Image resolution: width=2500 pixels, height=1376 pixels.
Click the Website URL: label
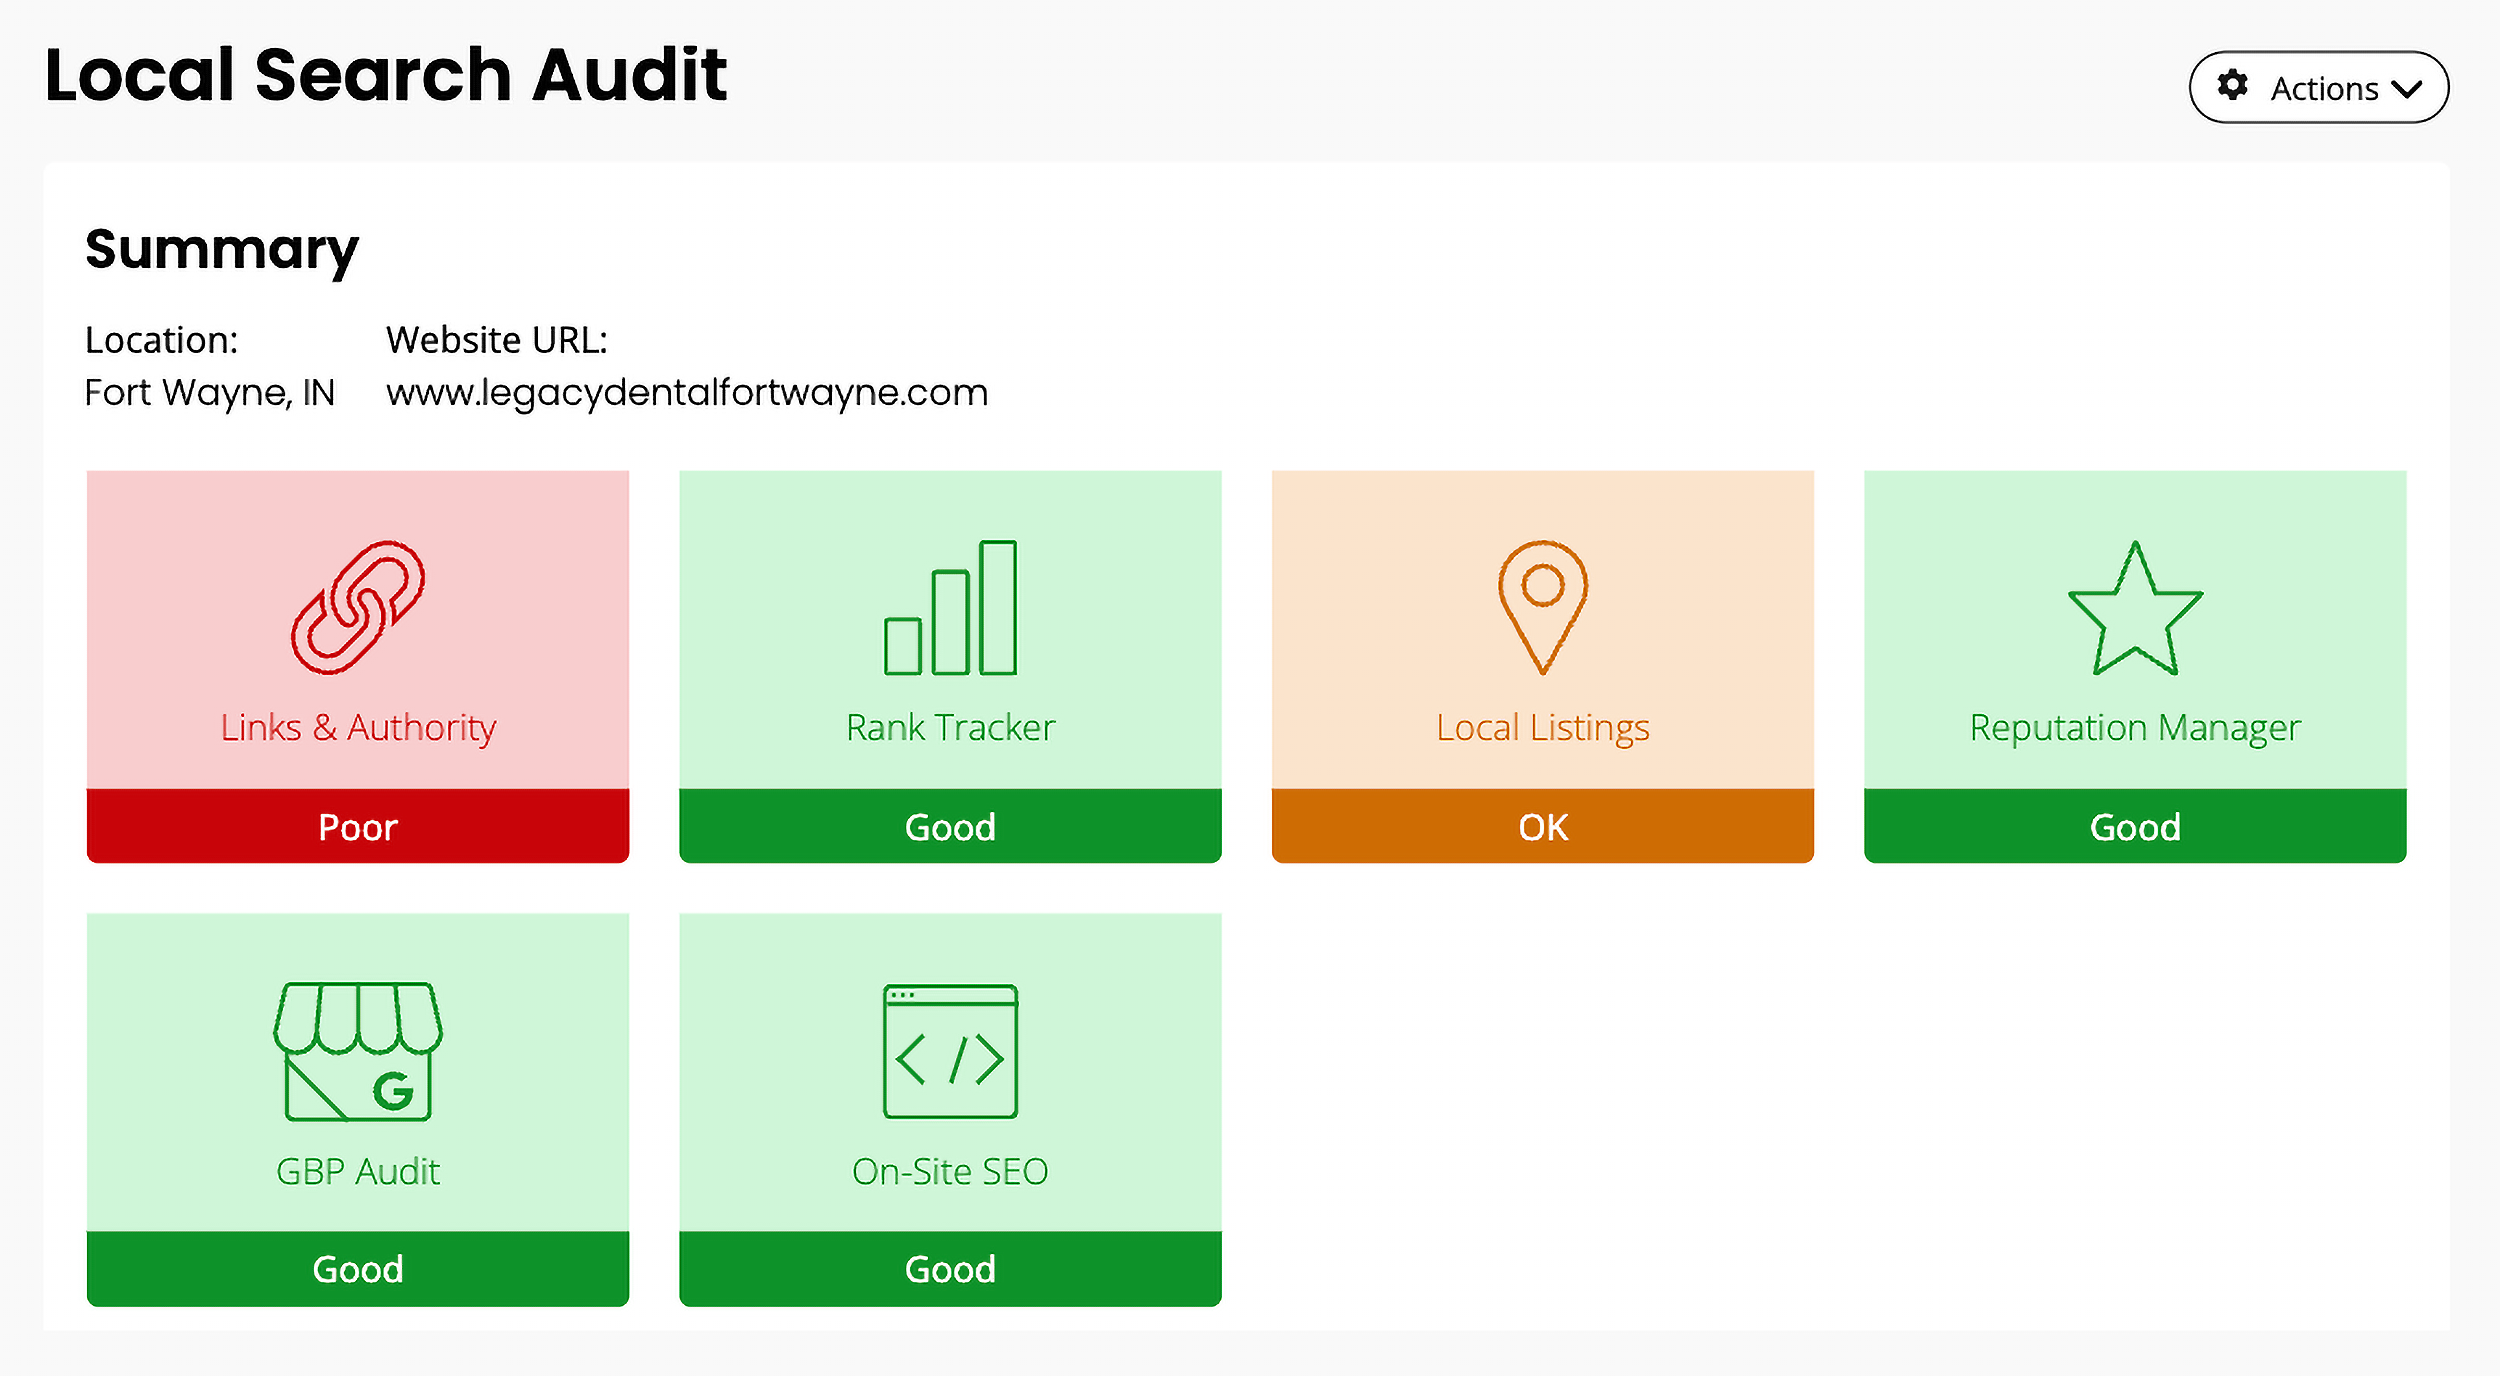point(497,340)
